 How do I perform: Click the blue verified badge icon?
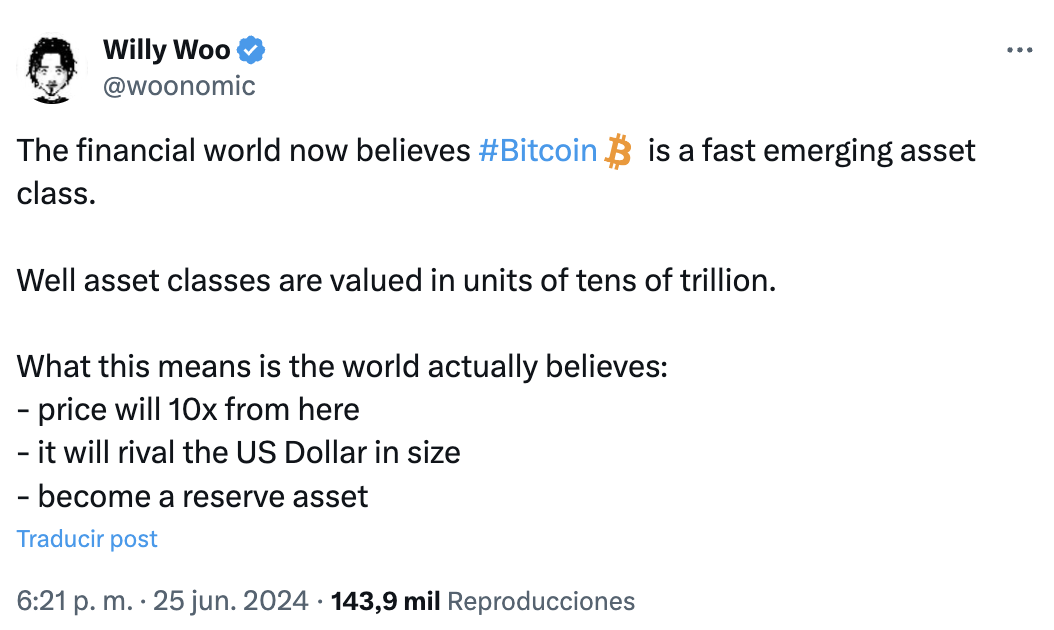click(x=251, y=50)
